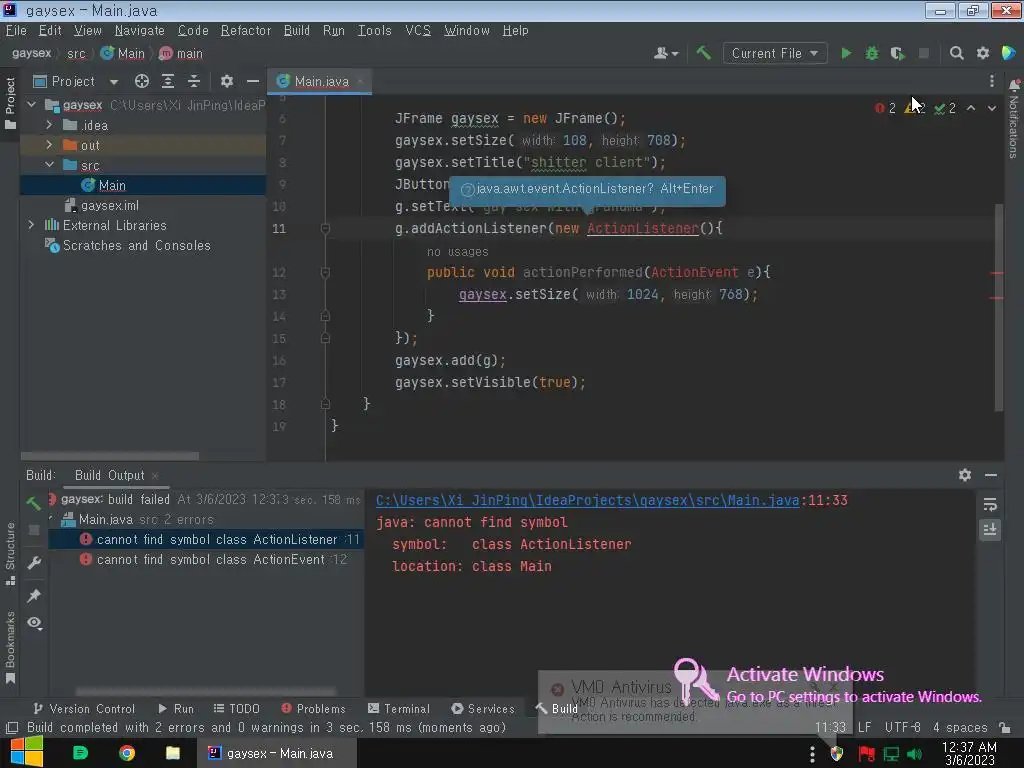The image size is (1024, 768).
Task: Open Structure side tool window
Action: [x=10, y=554]
